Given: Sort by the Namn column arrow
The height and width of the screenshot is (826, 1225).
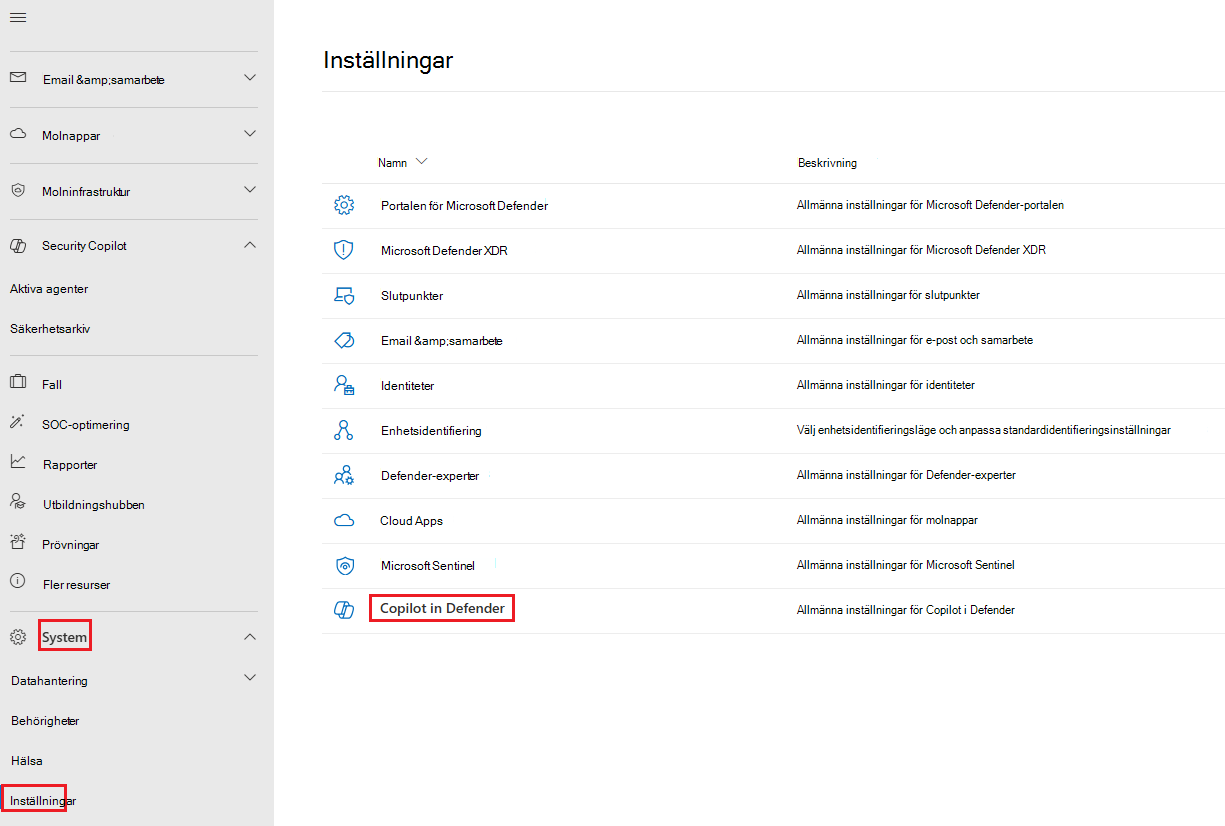Looking at the screenshot, I should point(421,162).
